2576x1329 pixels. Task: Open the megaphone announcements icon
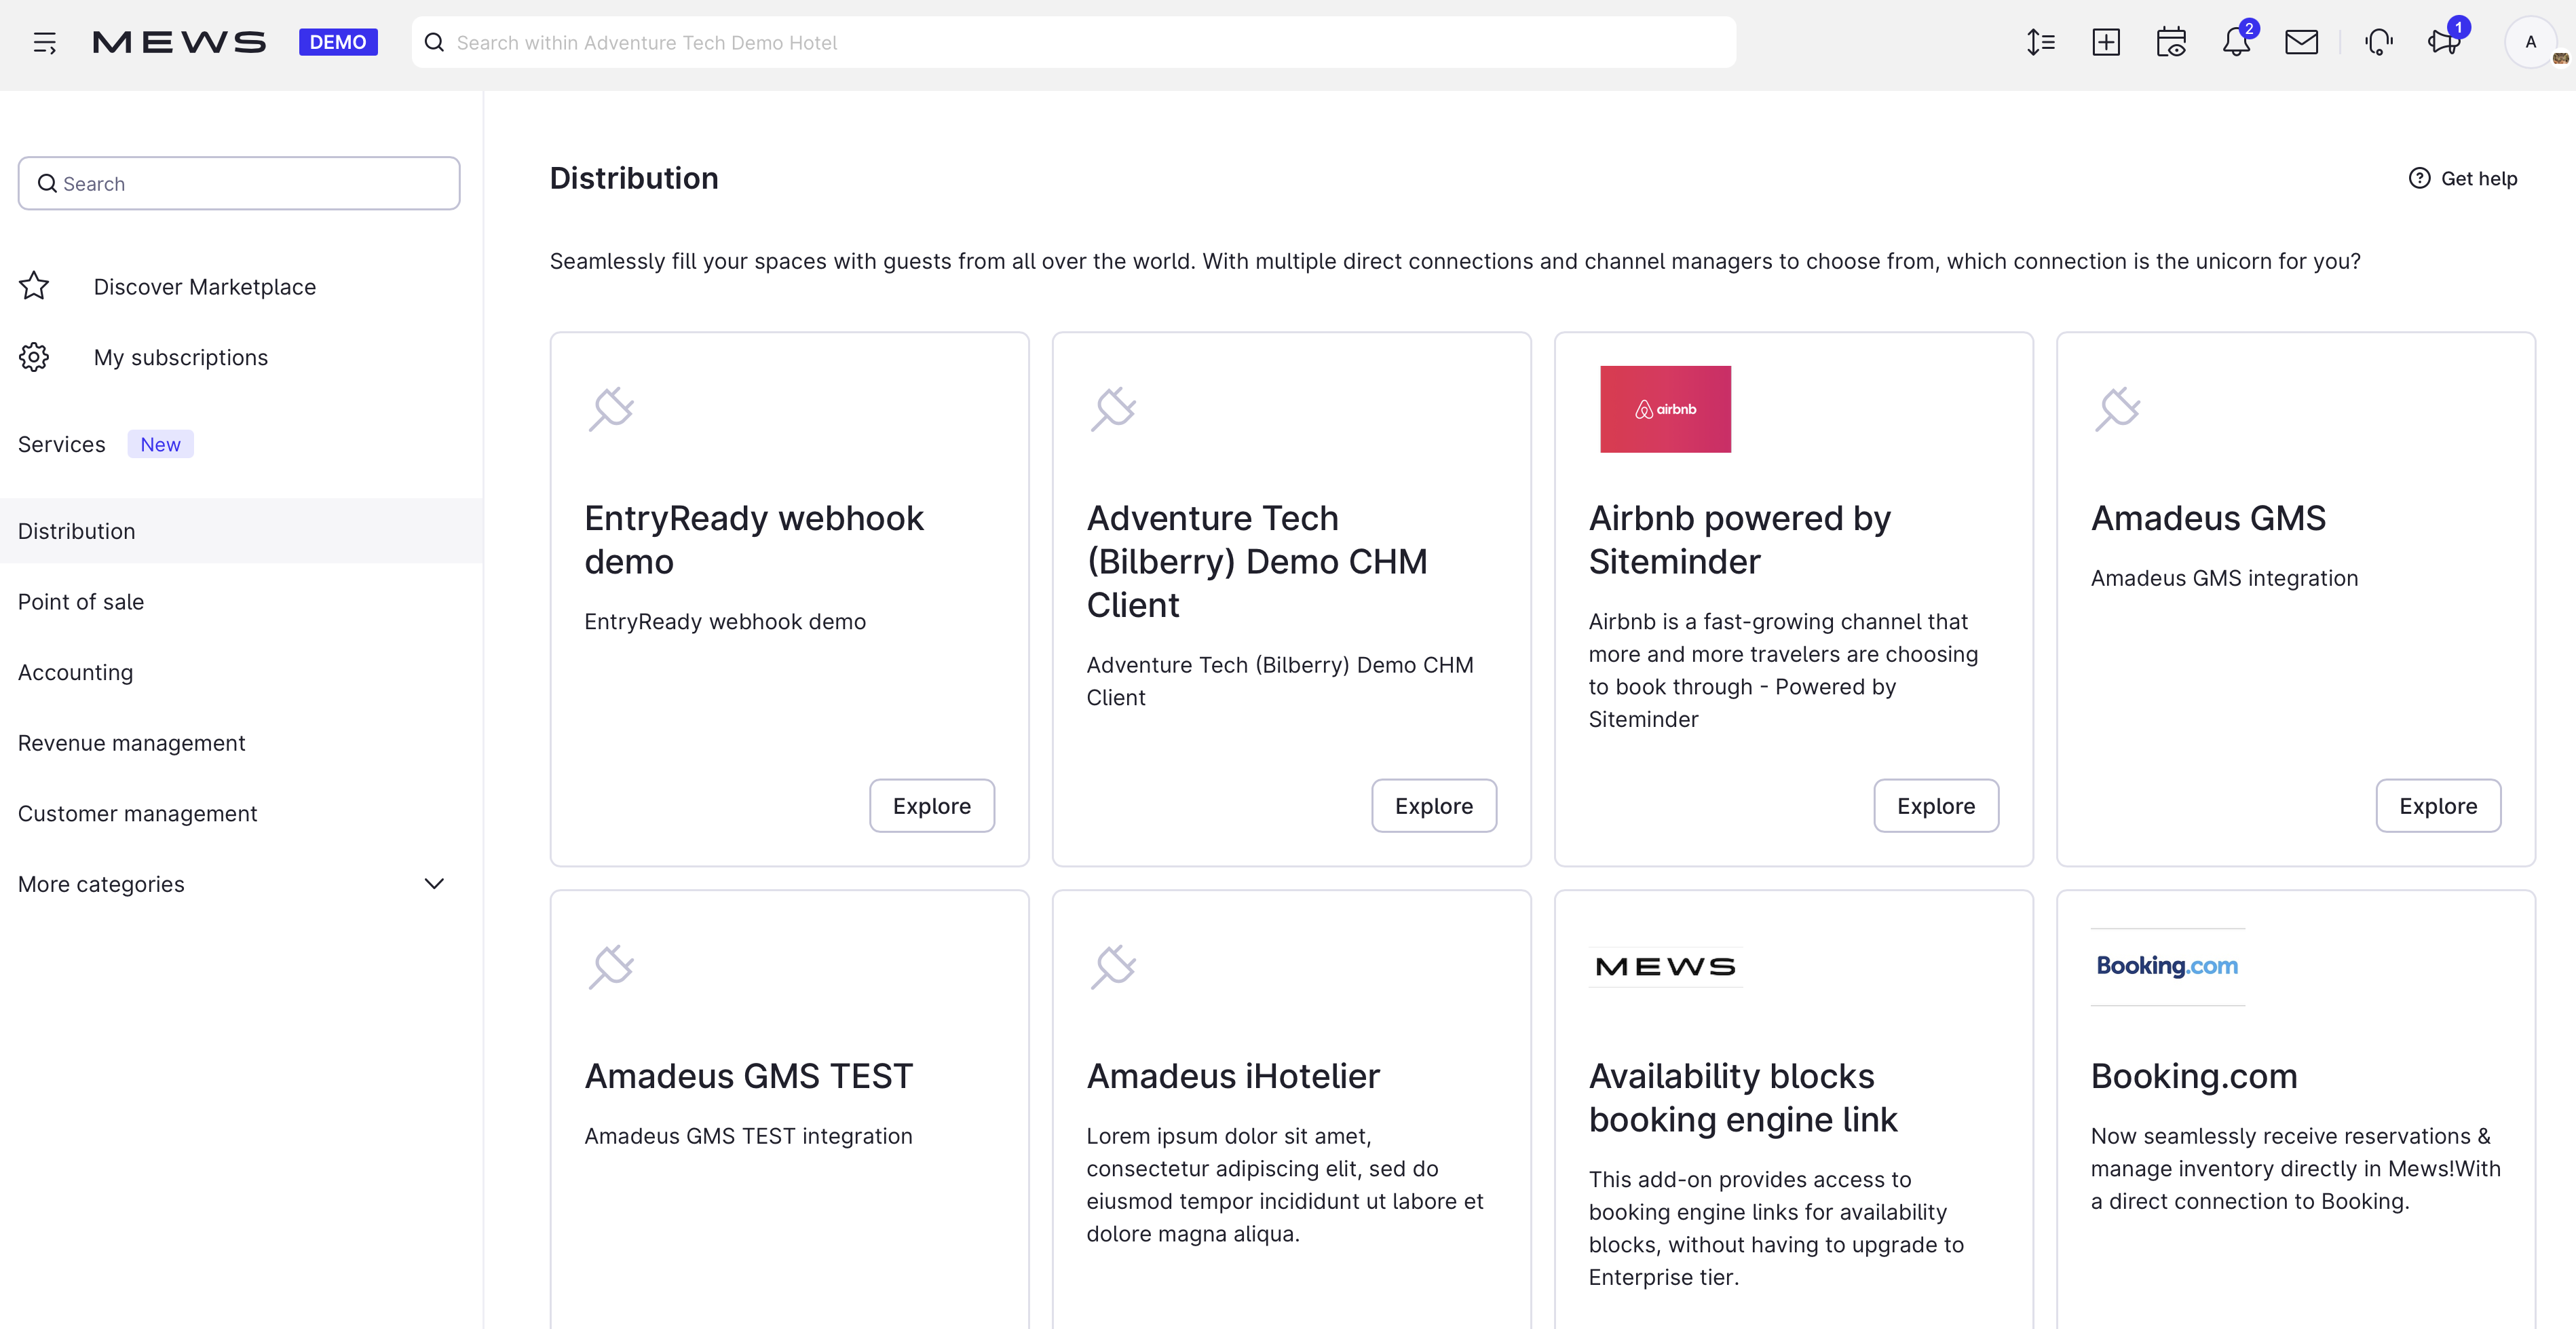[2445, 42]
